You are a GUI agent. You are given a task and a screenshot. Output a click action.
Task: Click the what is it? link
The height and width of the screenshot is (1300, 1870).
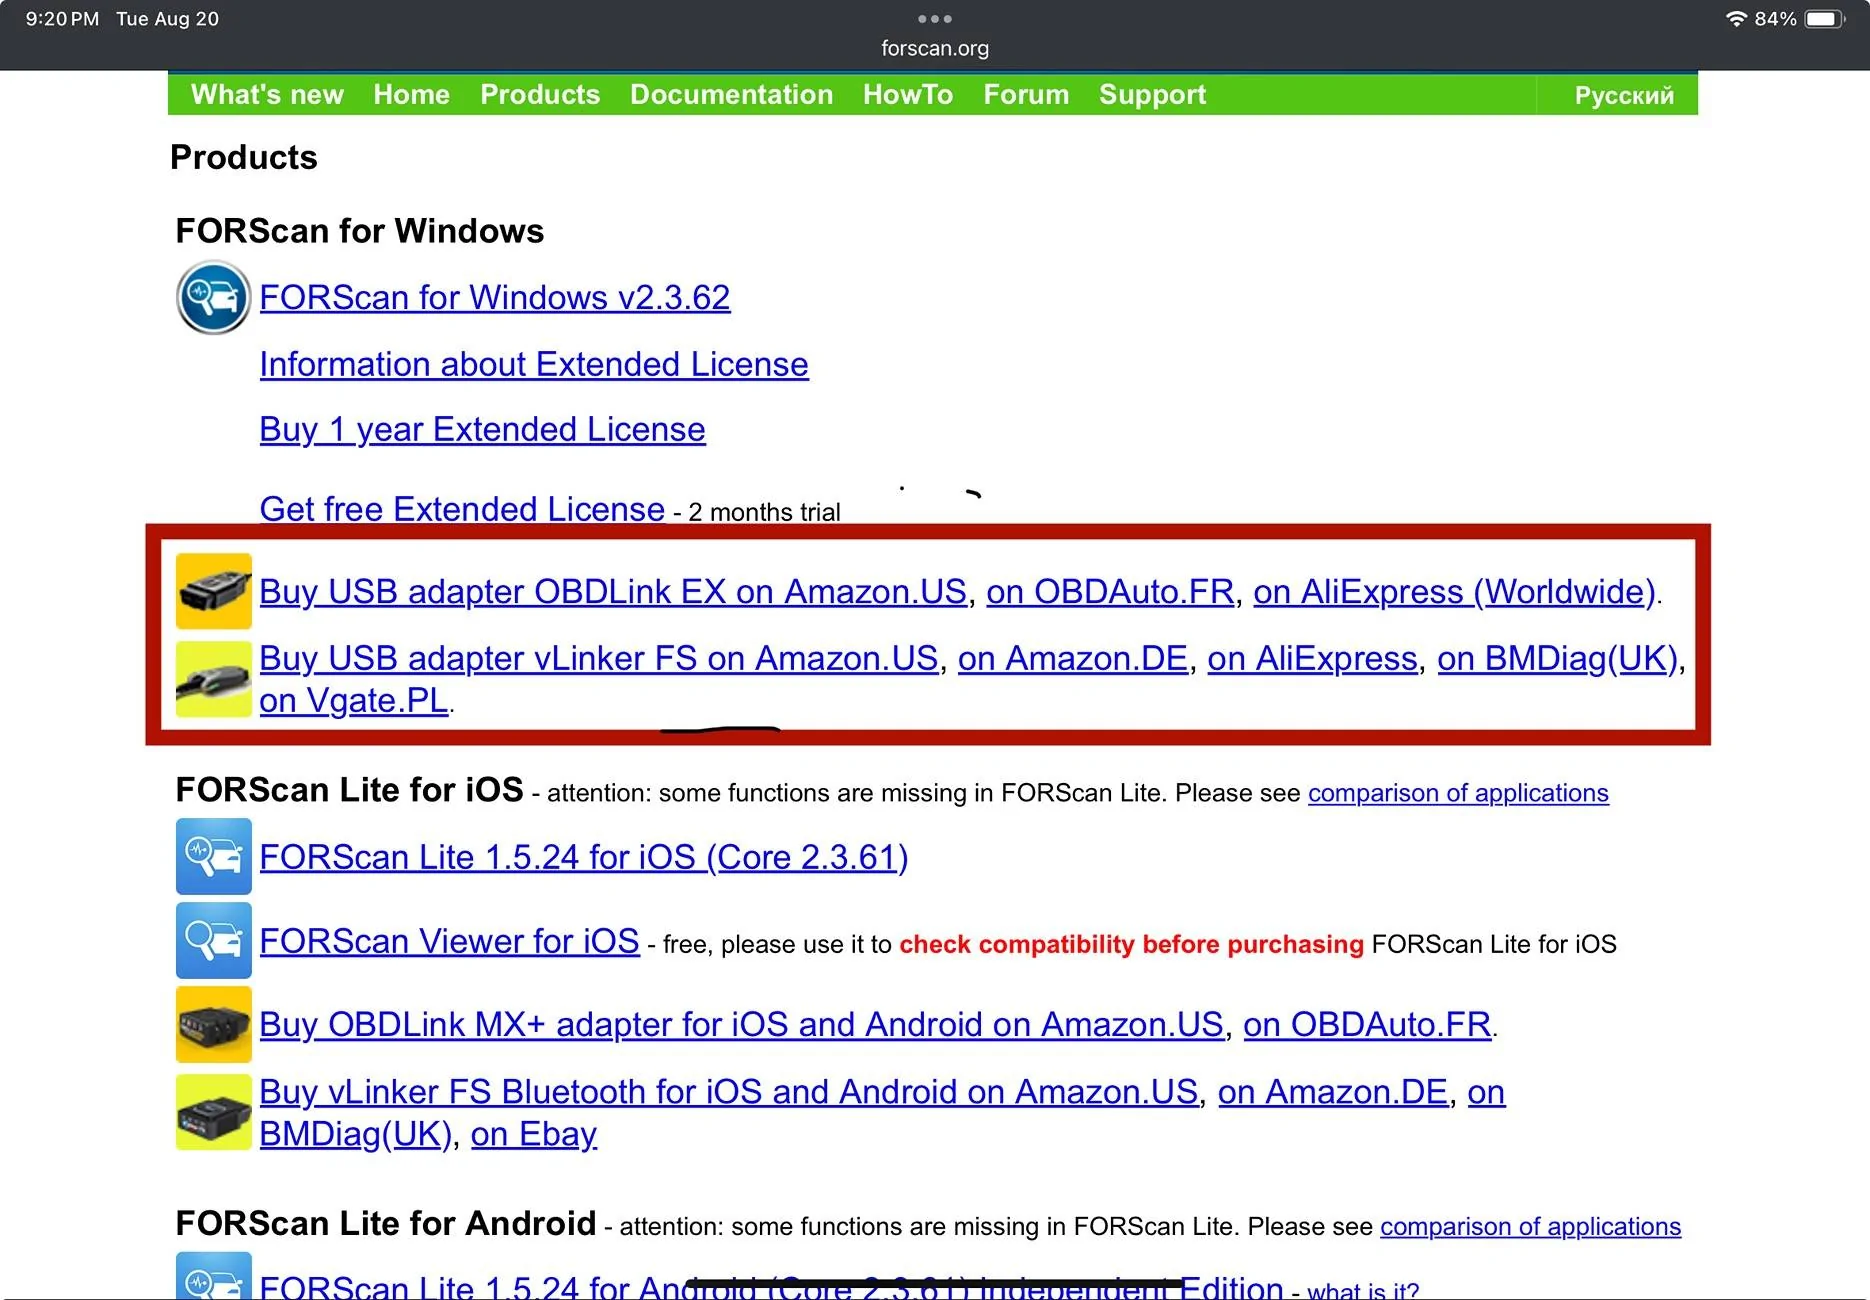coord(1363,1291)
